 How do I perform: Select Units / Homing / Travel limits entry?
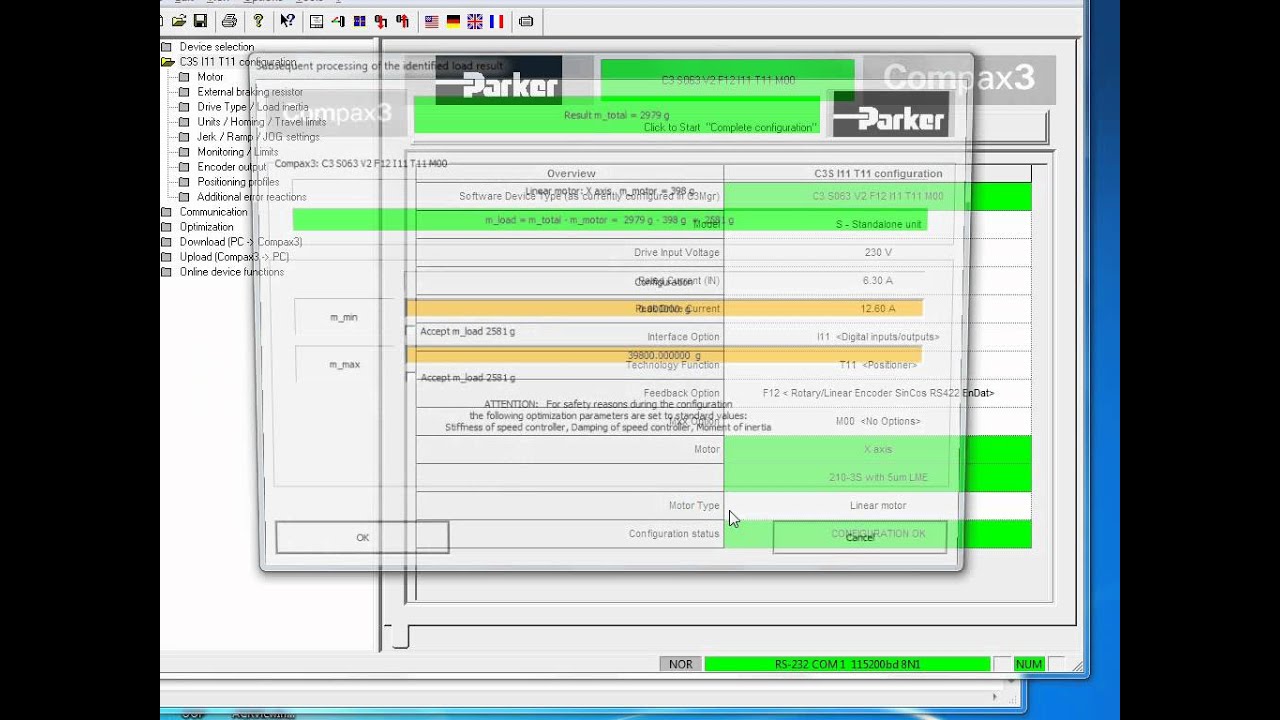tap(262, 122)
